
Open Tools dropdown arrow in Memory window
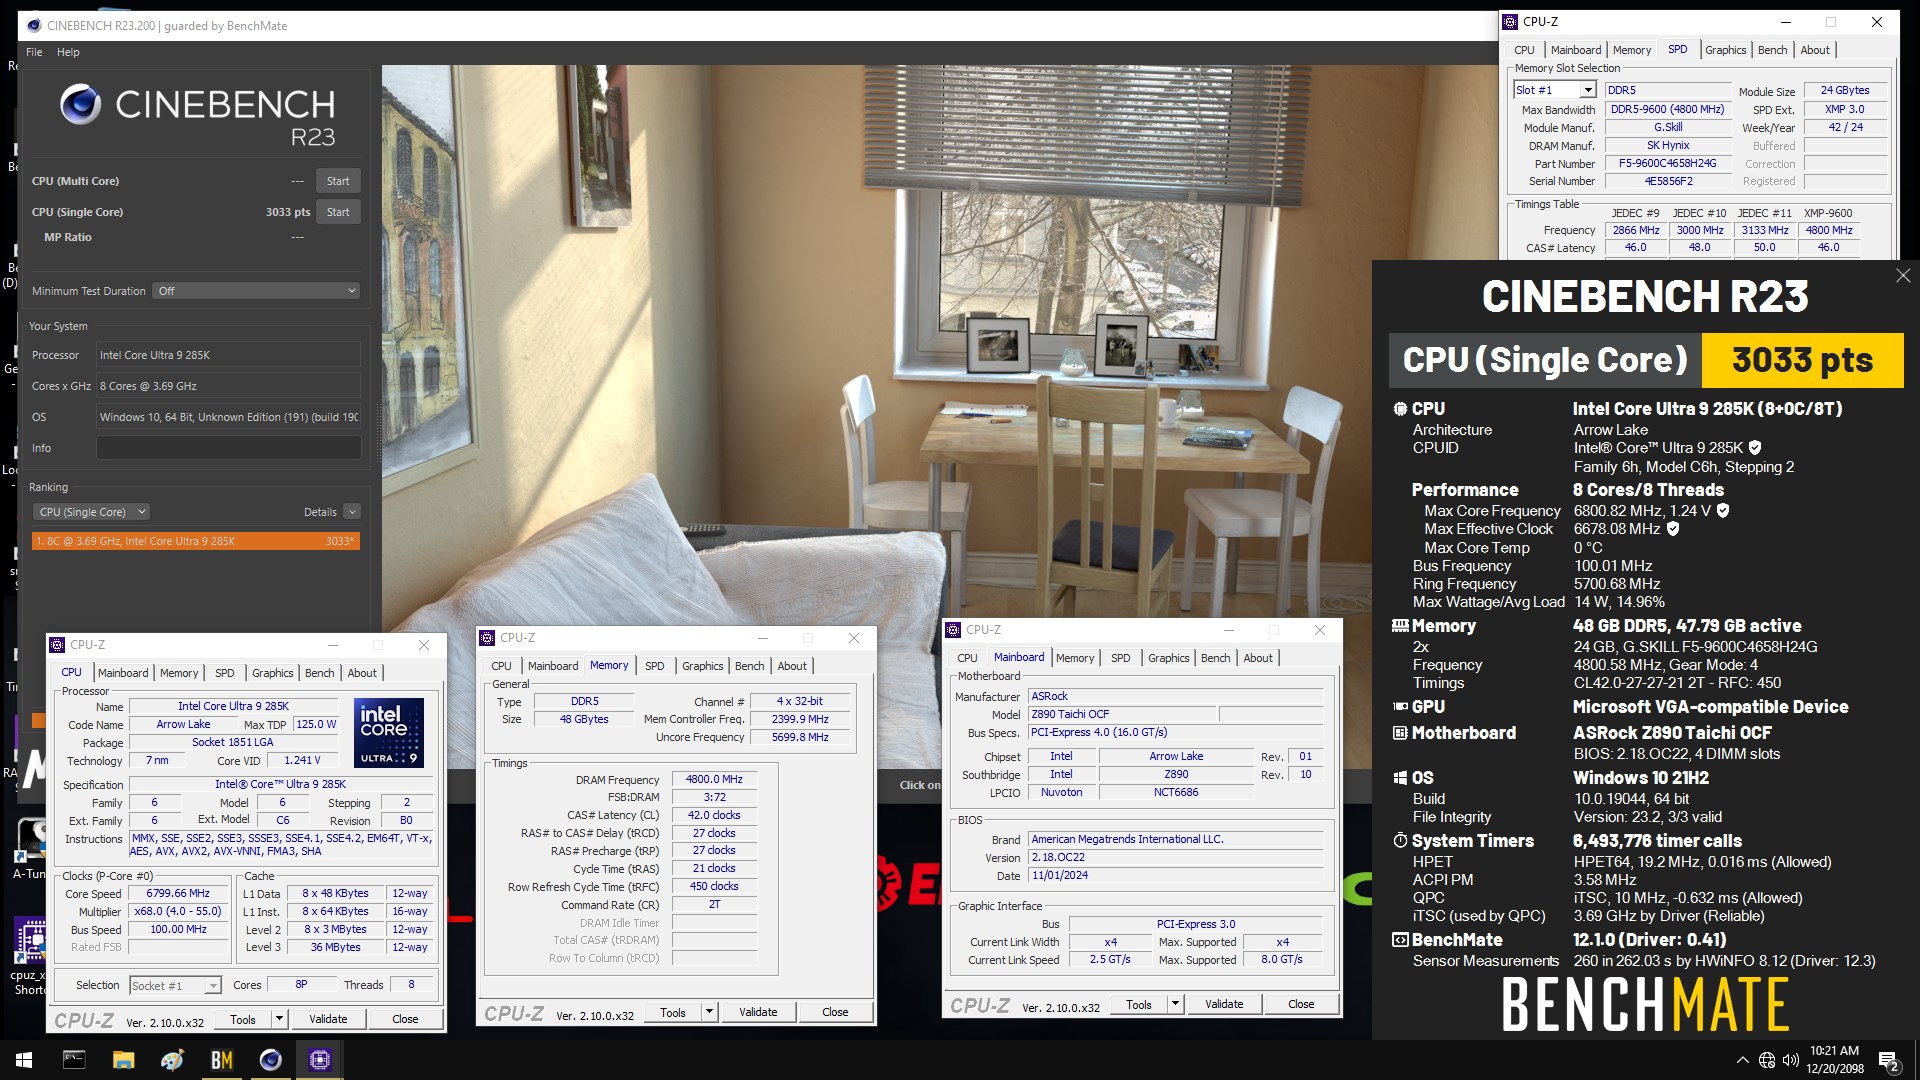(x=710, y=1012)
